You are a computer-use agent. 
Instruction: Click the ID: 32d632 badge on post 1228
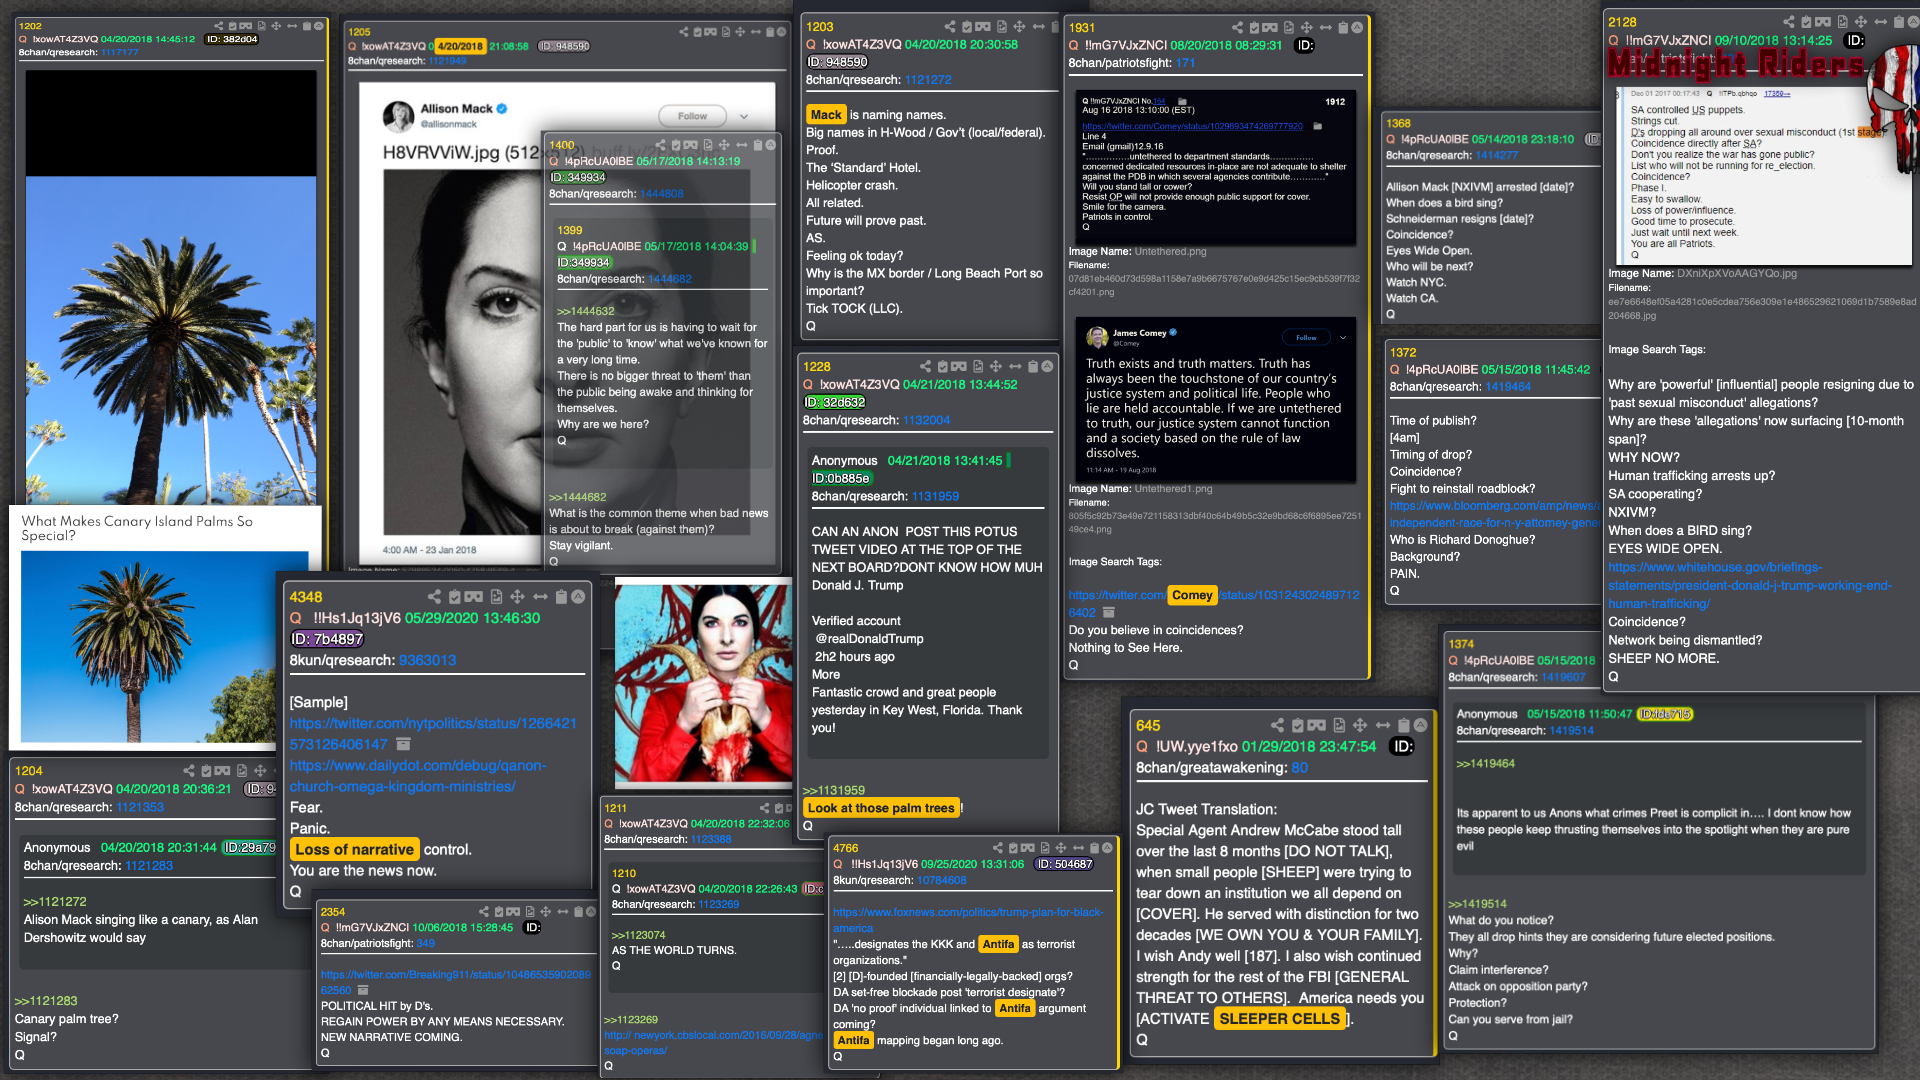[835, 402]
